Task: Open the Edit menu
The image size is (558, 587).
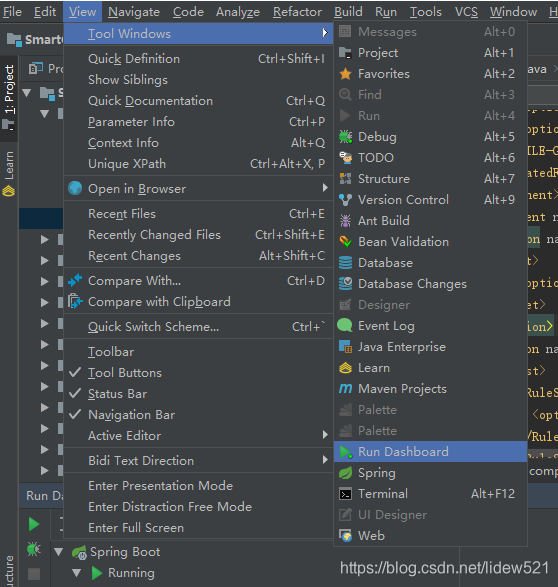Action: (45, 12)
